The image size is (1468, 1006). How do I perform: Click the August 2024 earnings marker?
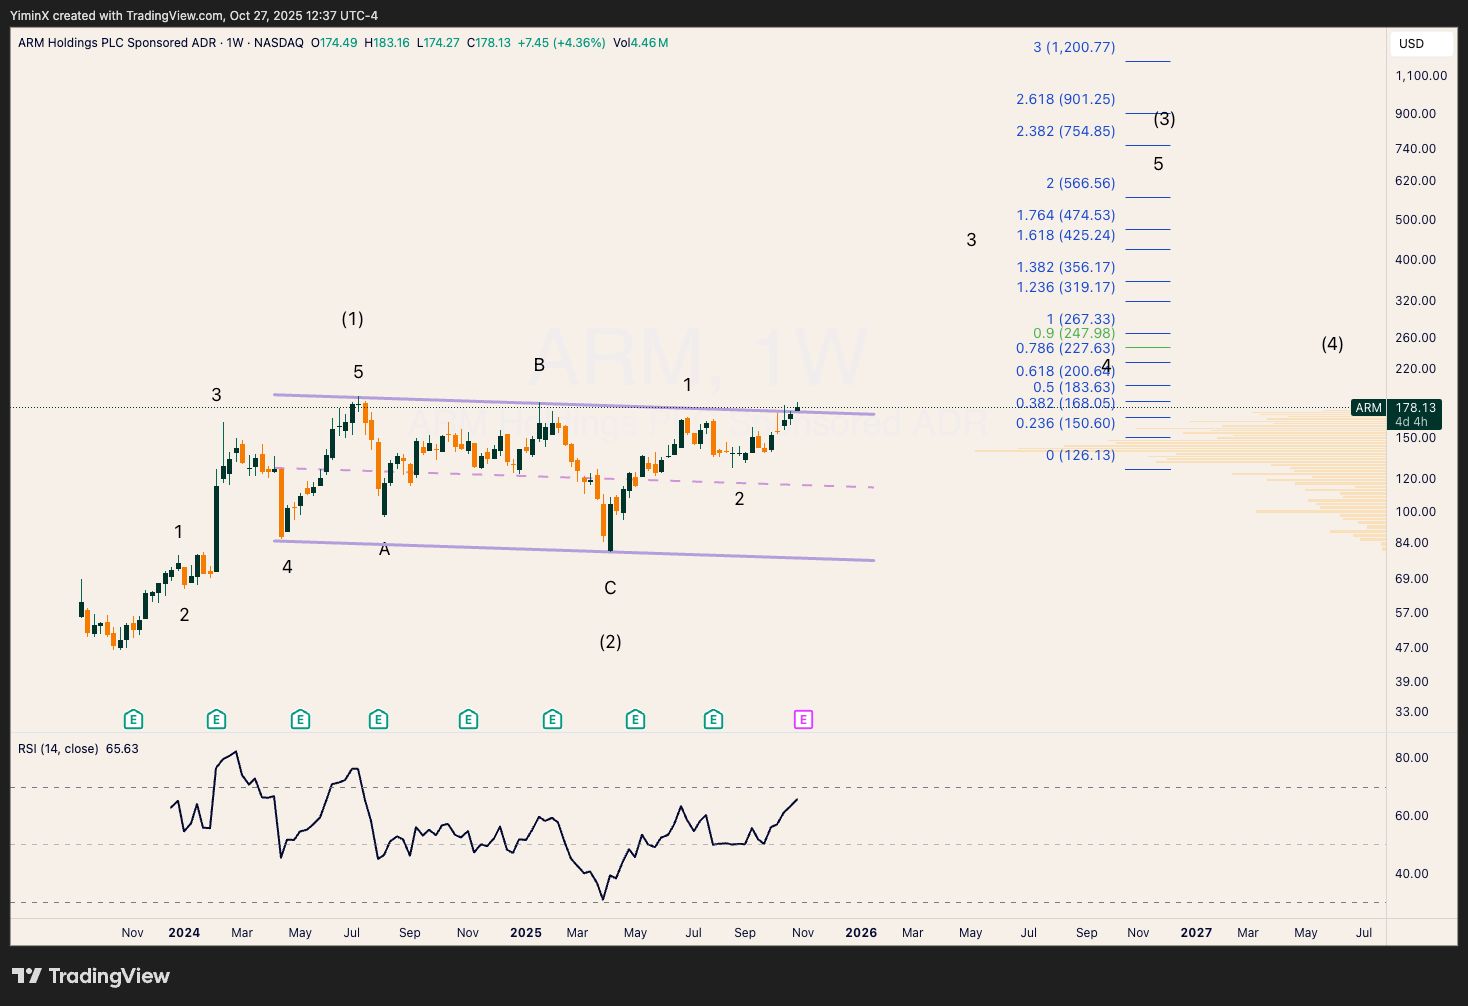pos(378,719)
